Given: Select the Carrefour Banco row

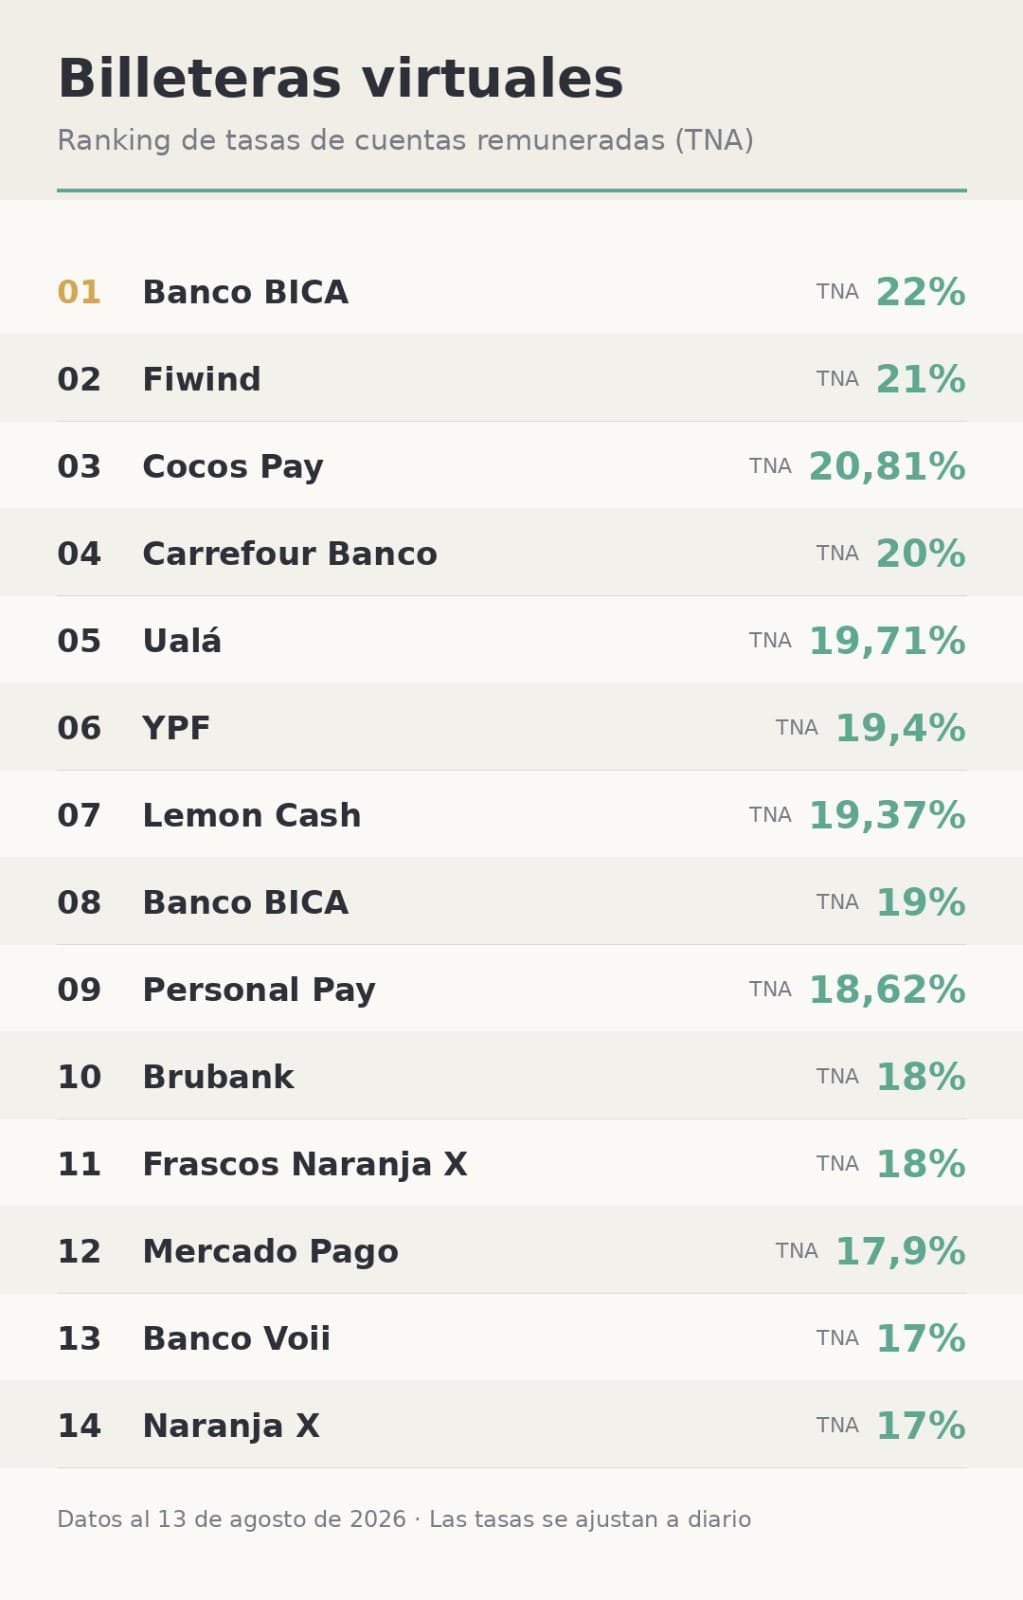Looking at the screenshot, I should [511, 552].
